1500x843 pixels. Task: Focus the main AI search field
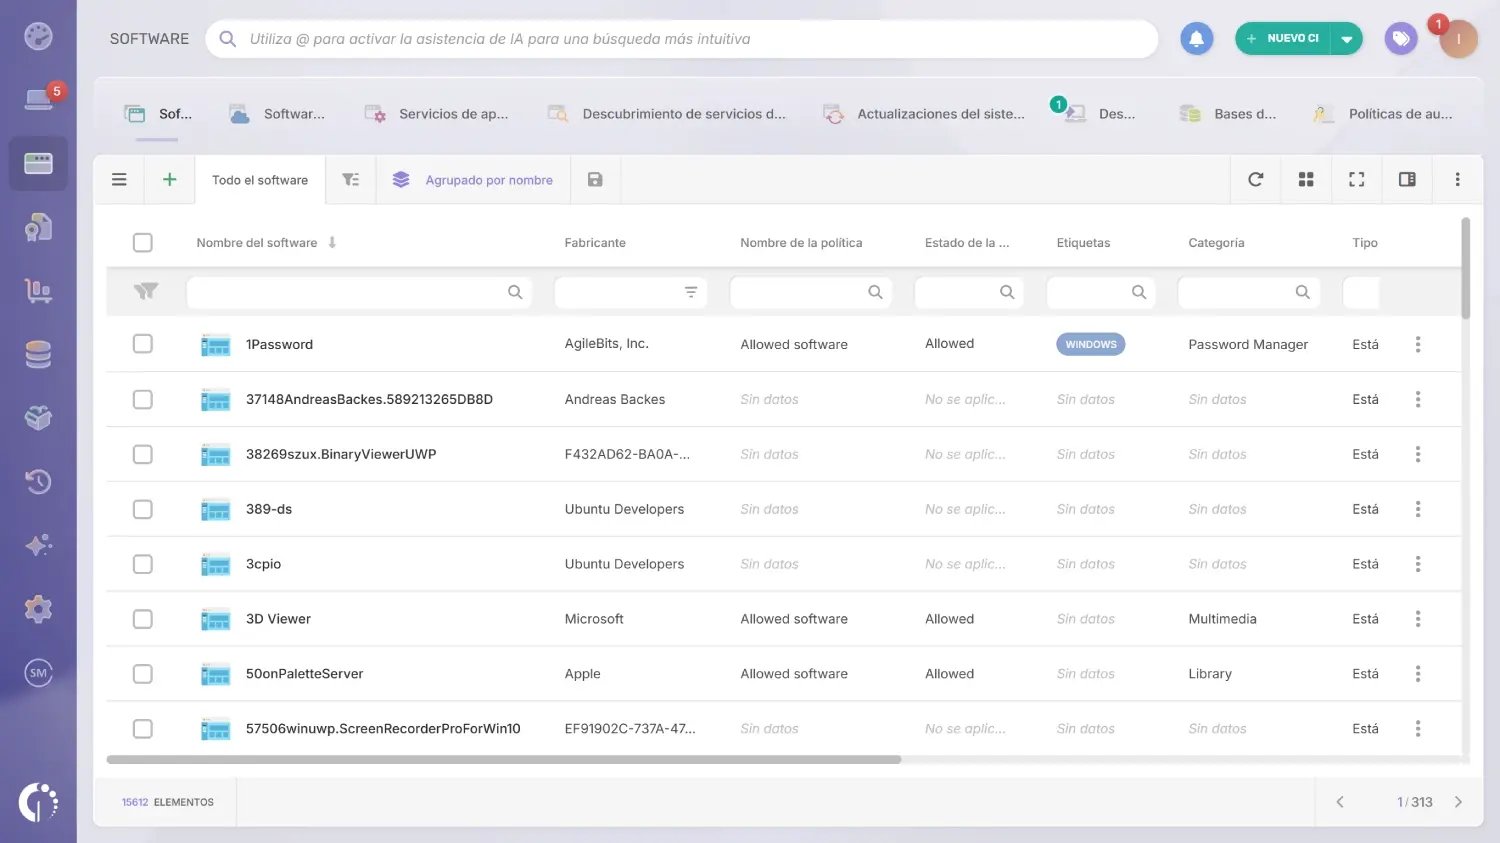click(682, 39)
